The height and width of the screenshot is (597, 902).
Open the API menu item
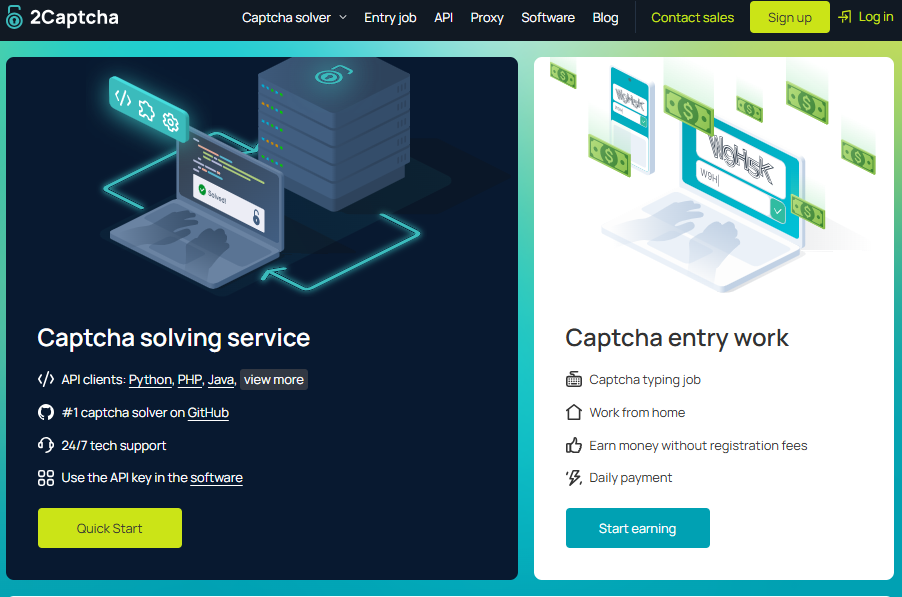[443, 17]
